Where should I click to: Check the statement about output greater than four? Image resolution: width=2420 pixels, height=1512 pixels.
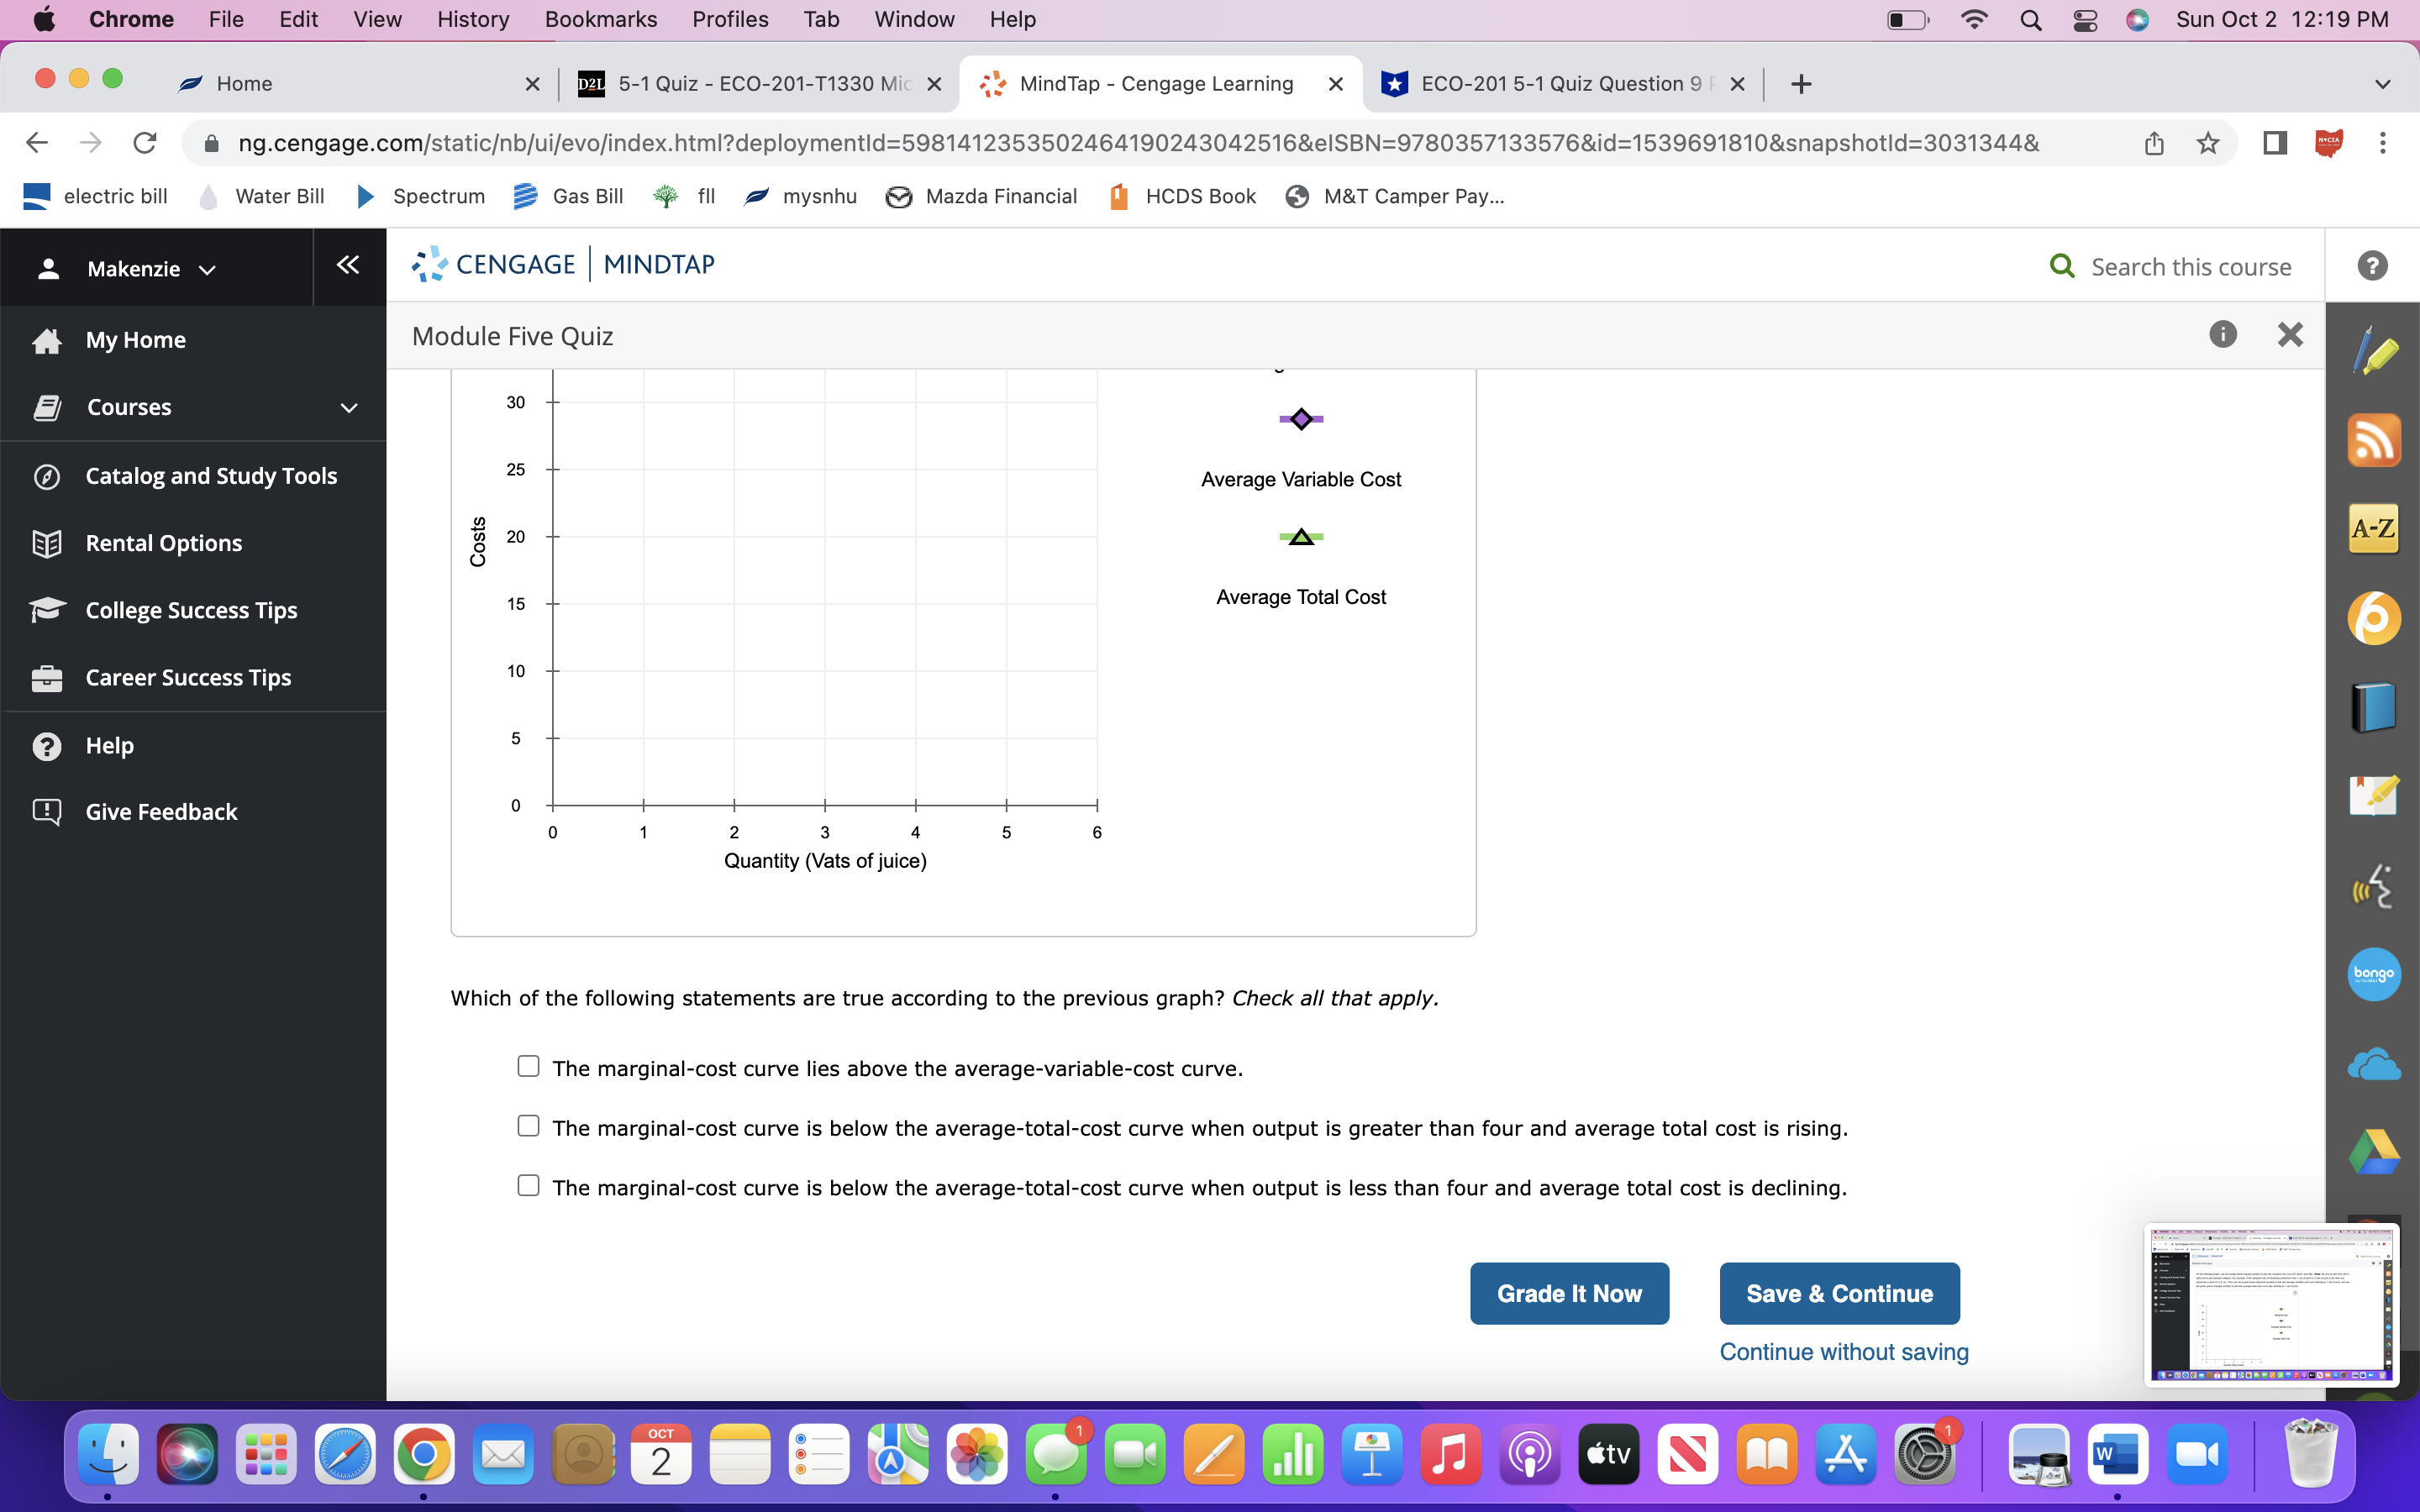pyautogui.click(x=529, y=1125)
